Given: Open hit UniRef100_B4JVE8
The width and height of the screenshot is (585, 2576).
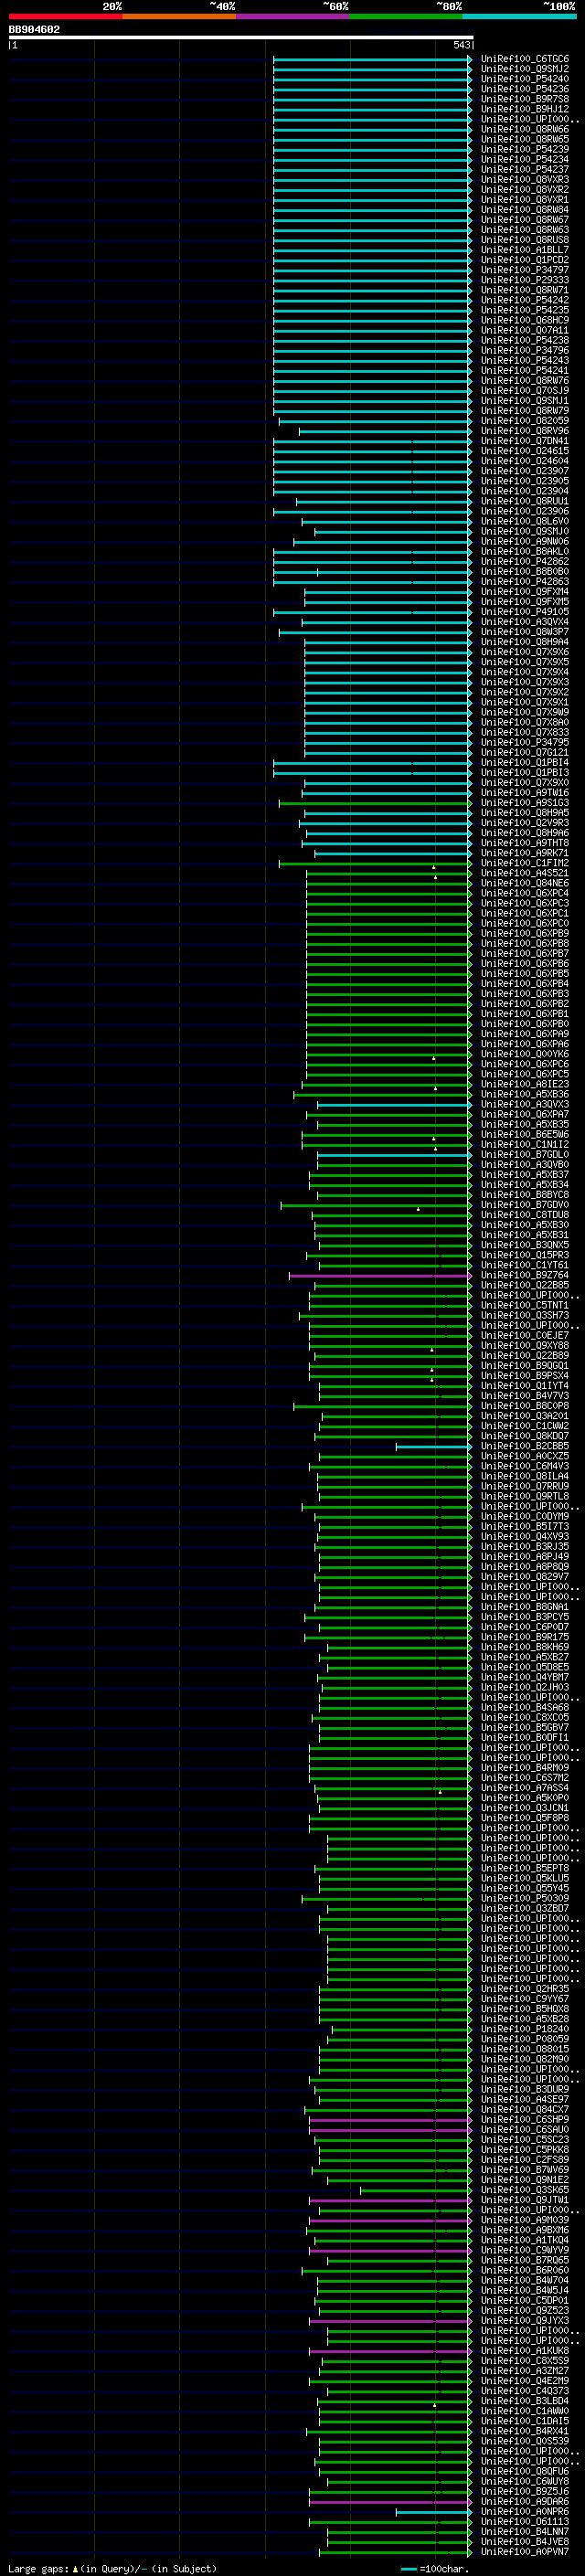Looking at the screenshot, I should [525, 2542].
